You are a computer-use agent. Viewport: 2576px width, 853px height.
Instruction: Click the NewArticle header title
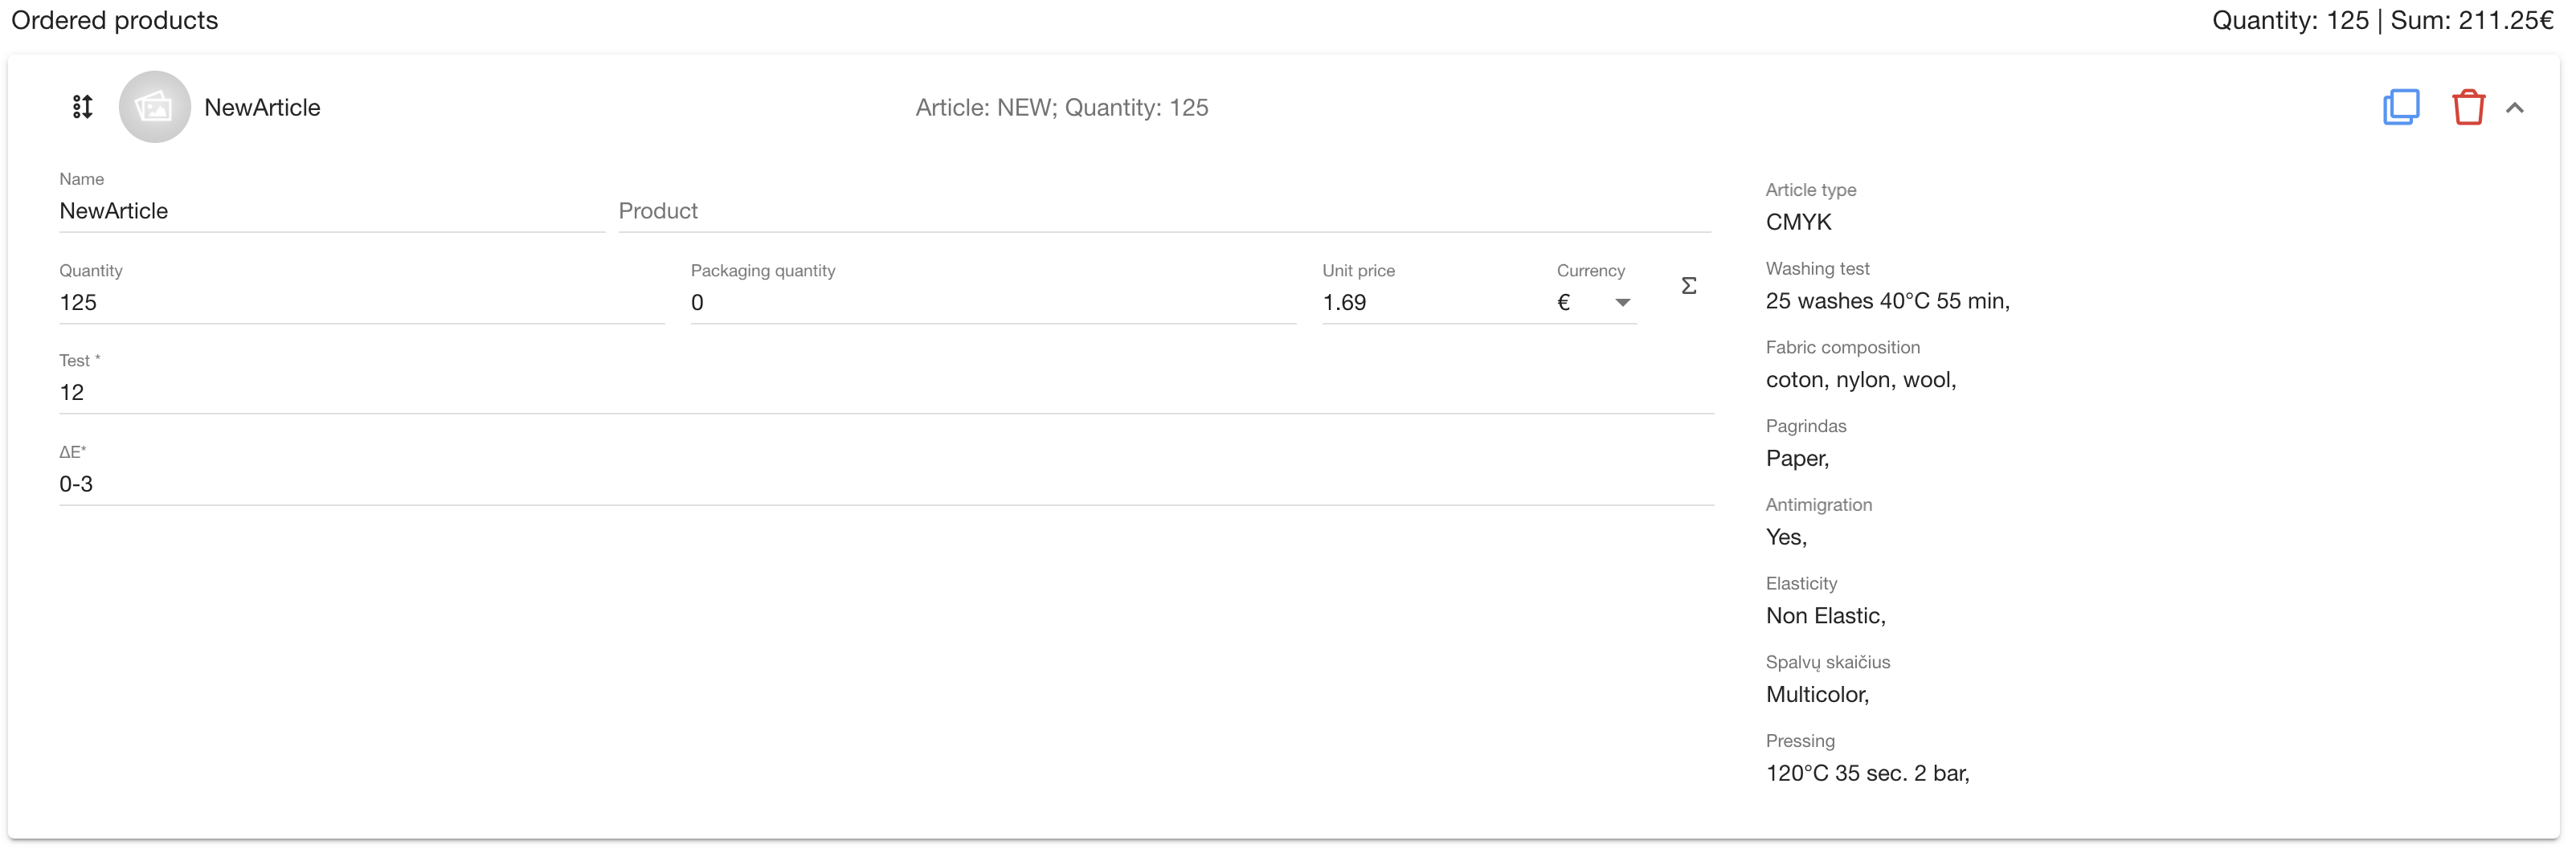click(x=262, y=108)
